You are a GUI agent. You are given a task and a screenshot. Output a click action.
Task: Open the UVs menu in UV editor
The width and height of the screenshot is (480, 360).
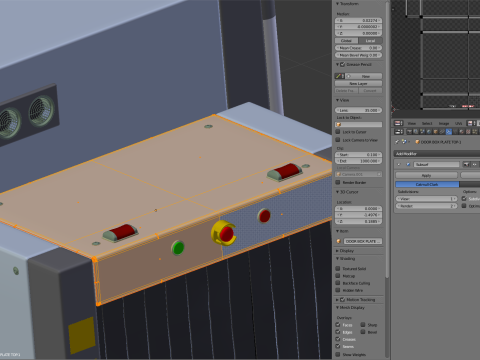(x=458, y=123)
